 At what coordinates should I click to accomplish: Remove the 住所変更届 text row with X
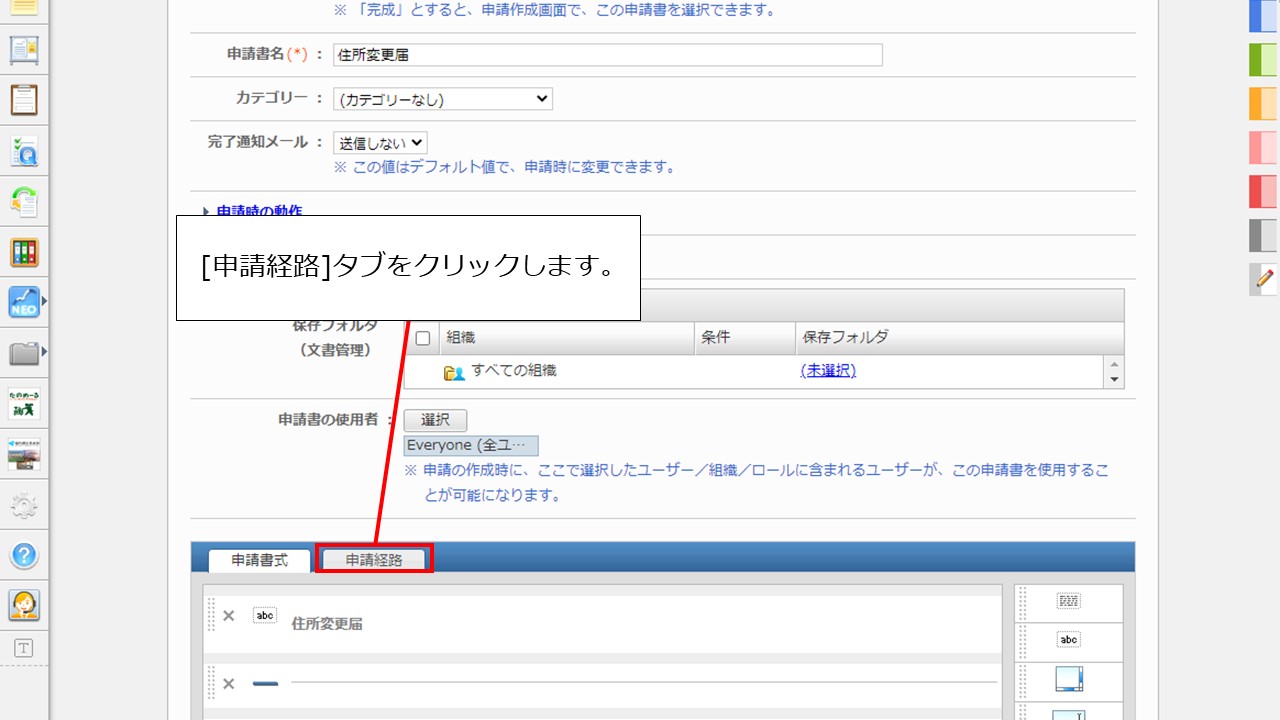click(229, 616)
